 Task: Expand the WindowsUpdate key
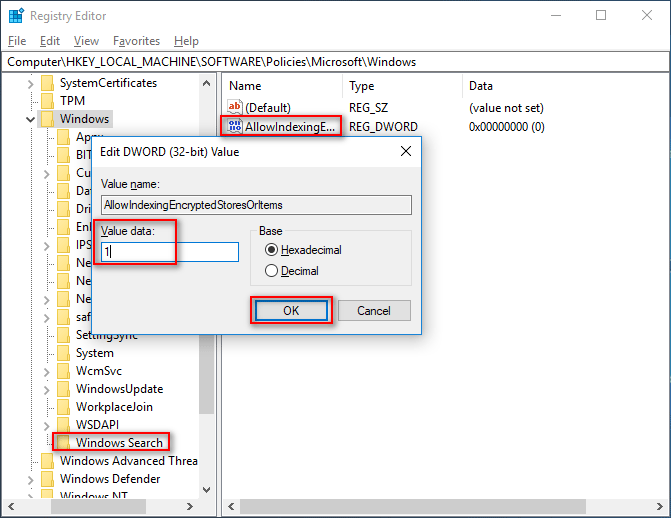click(x=47, y=390)
